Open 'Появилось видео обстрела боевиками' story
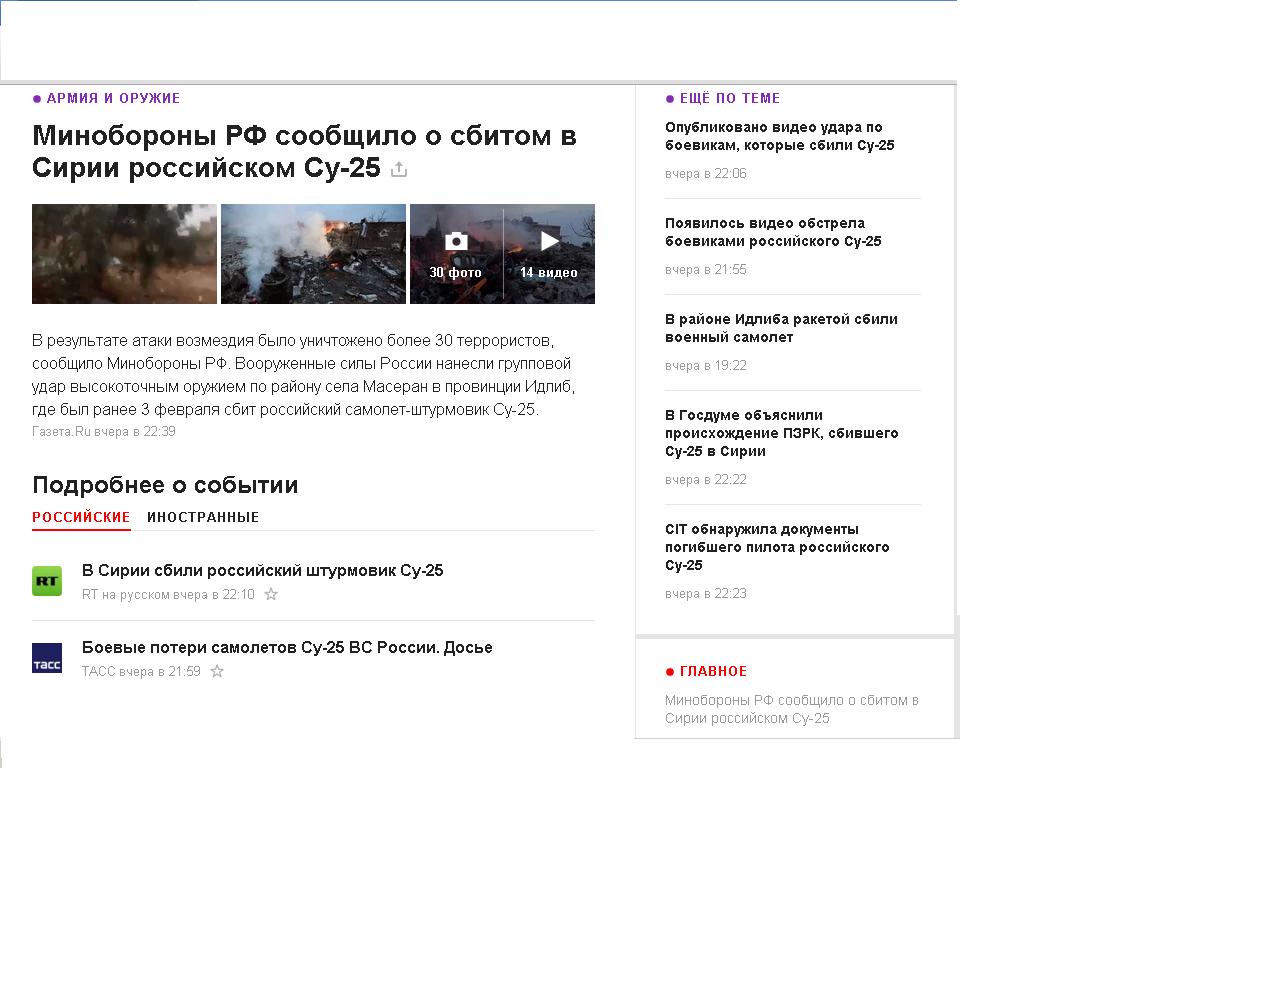The width and height of the screenshot is (1280, 990). click(773, 232)
